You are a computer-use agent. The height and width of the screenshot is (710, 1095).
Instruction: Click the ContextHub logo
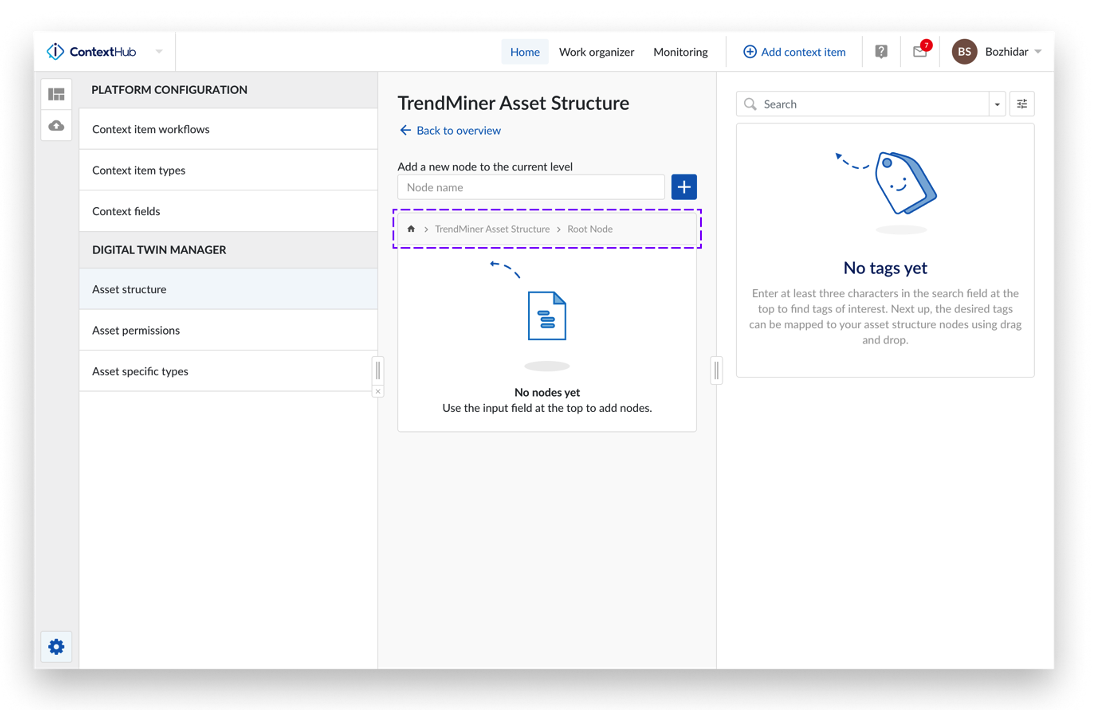tap(93, 52)
